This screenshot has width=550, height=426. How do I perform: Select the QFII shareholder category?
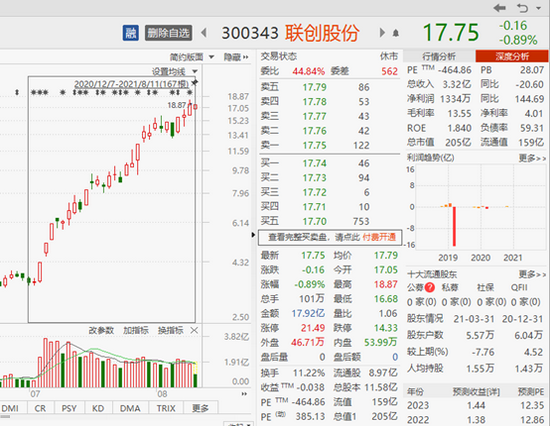[519, 288]
